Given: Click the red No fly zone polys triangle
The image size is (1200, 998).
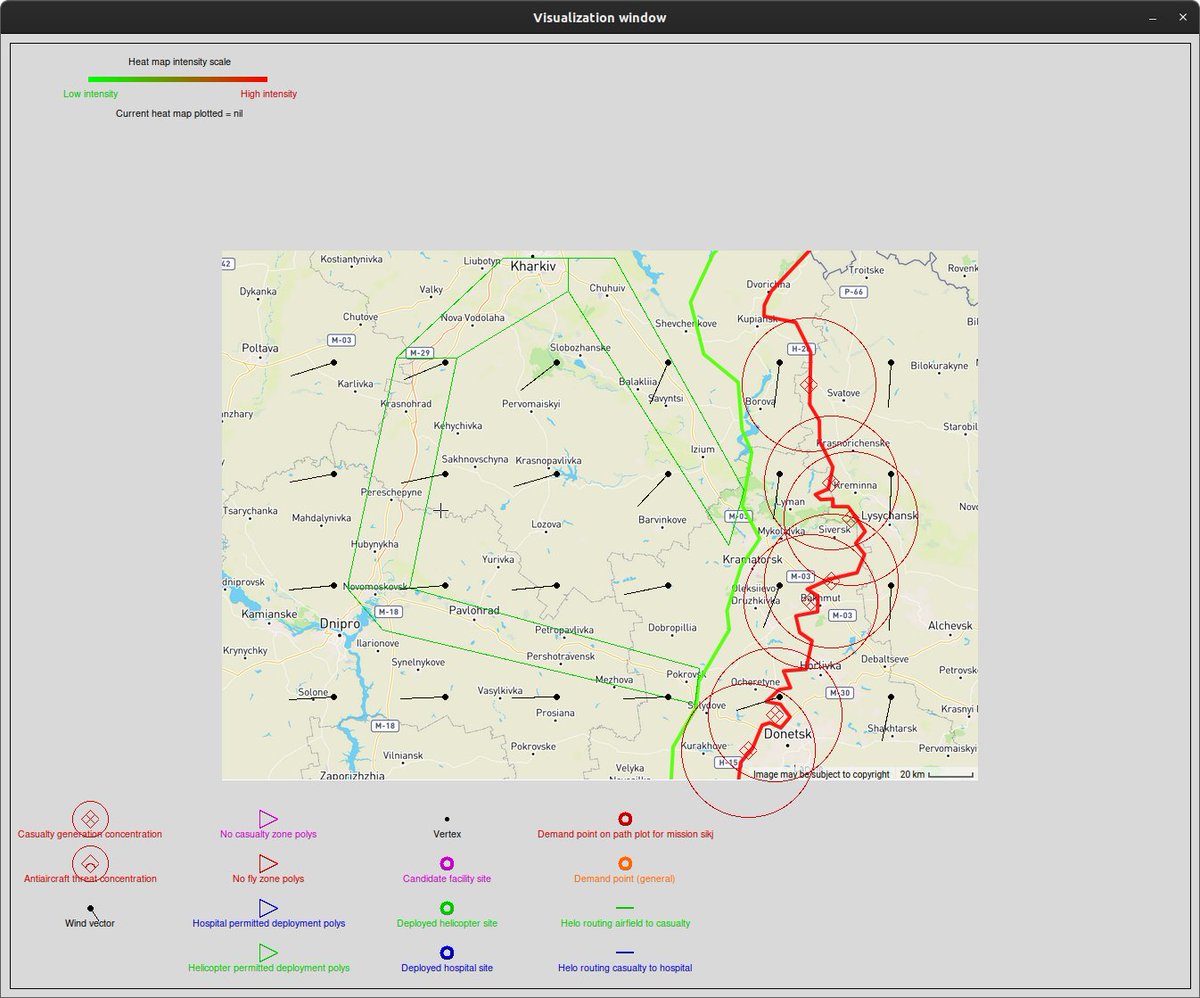Looking at the screenshot, I should coord(268,862).
